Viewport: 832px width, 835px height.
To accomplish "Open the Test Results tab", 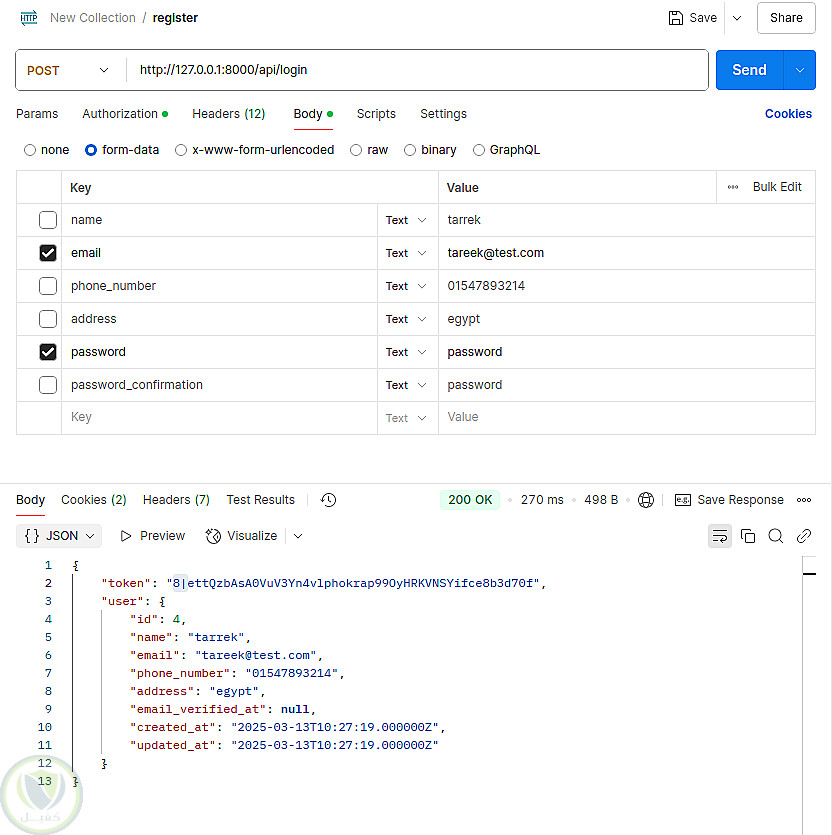I will 260,500.
